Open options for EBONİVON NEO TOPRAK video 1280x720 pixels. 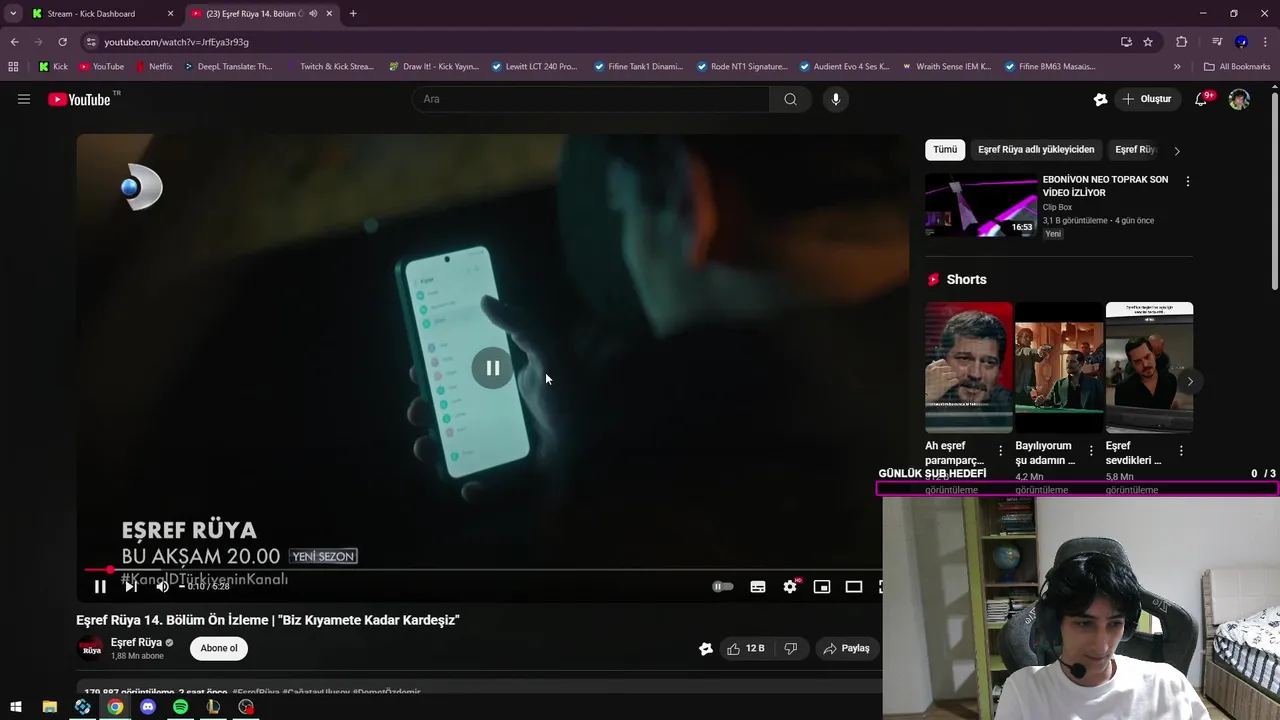(x=1188, y=182)
